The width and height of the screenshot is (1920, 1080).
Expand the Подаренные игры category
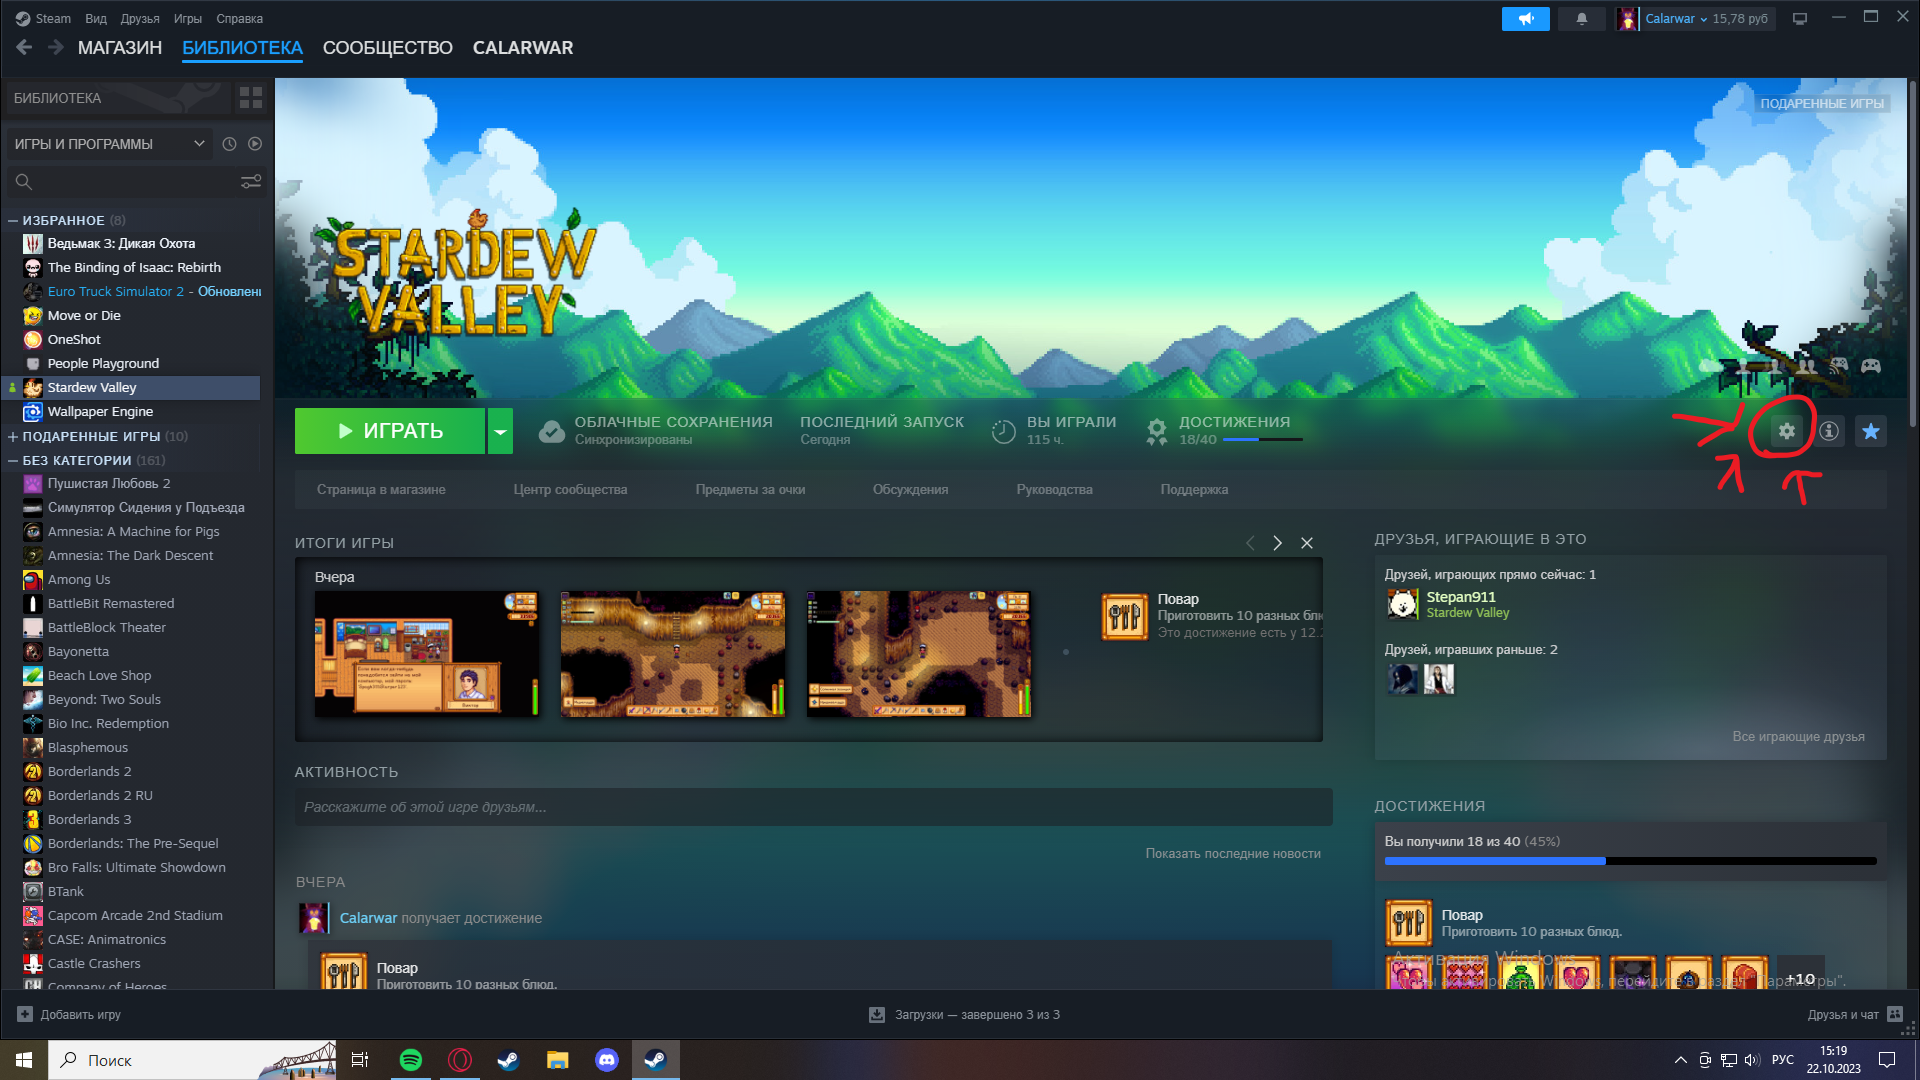click(13, 436)
